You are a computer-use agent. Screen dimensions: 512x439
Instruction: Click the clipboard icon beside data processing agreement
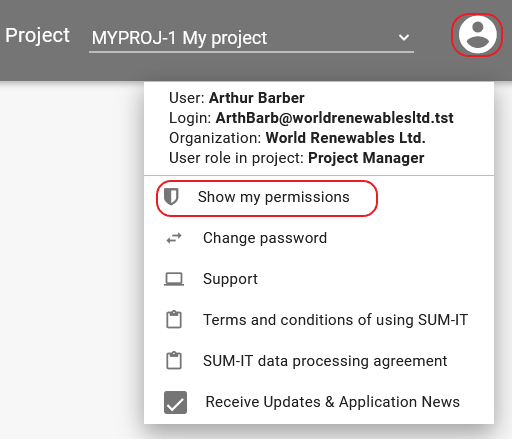point(174,361)
